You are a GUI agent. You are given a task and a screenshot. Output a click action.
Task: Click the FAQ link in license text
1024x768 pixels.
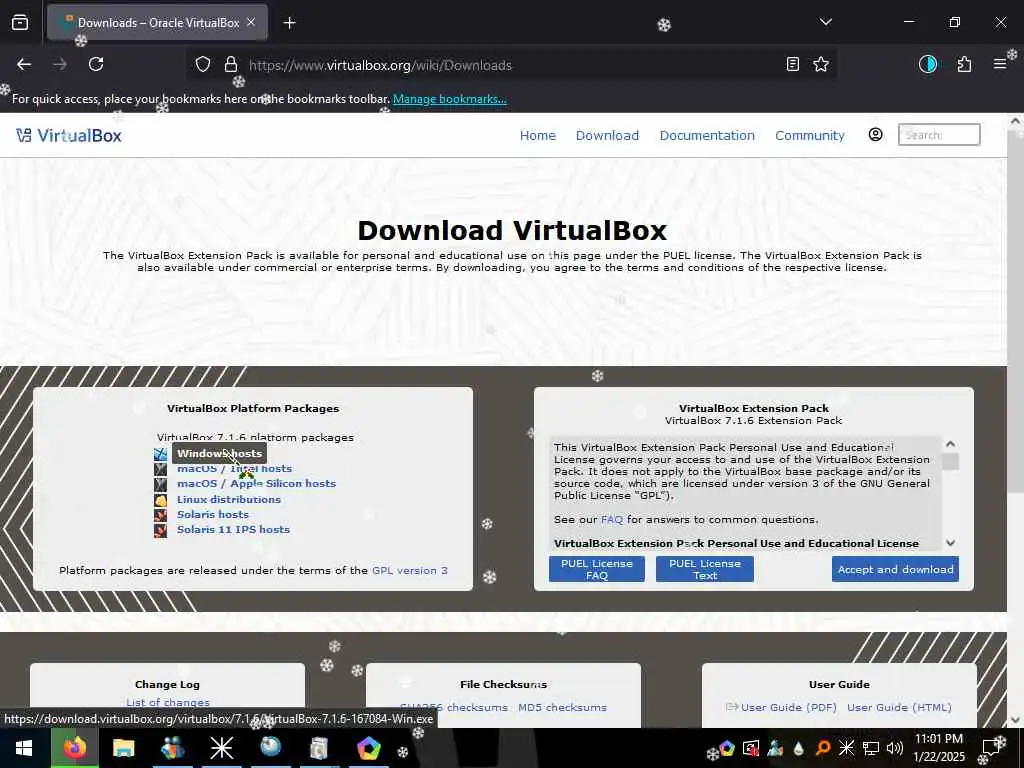click(x=612, y=519)
